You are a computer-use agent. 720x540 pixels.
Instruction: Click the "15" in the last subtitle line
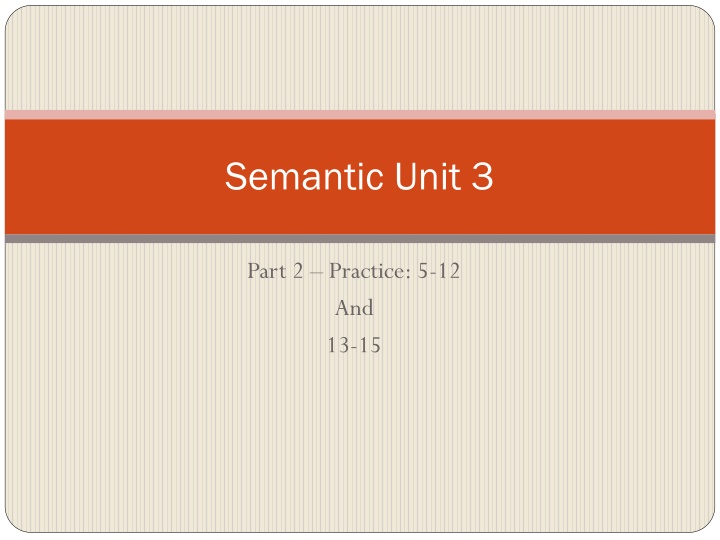tap(370, 345)
